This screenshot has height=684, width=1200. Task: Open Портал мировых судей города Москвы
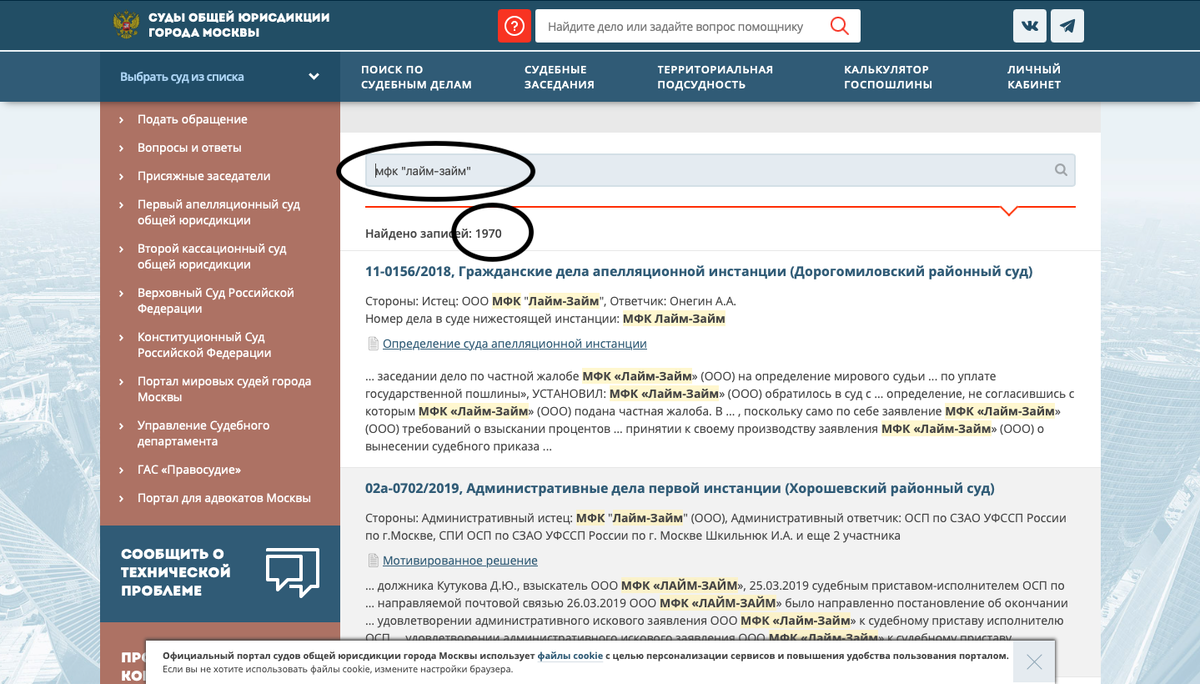click(x=224, y=389)
